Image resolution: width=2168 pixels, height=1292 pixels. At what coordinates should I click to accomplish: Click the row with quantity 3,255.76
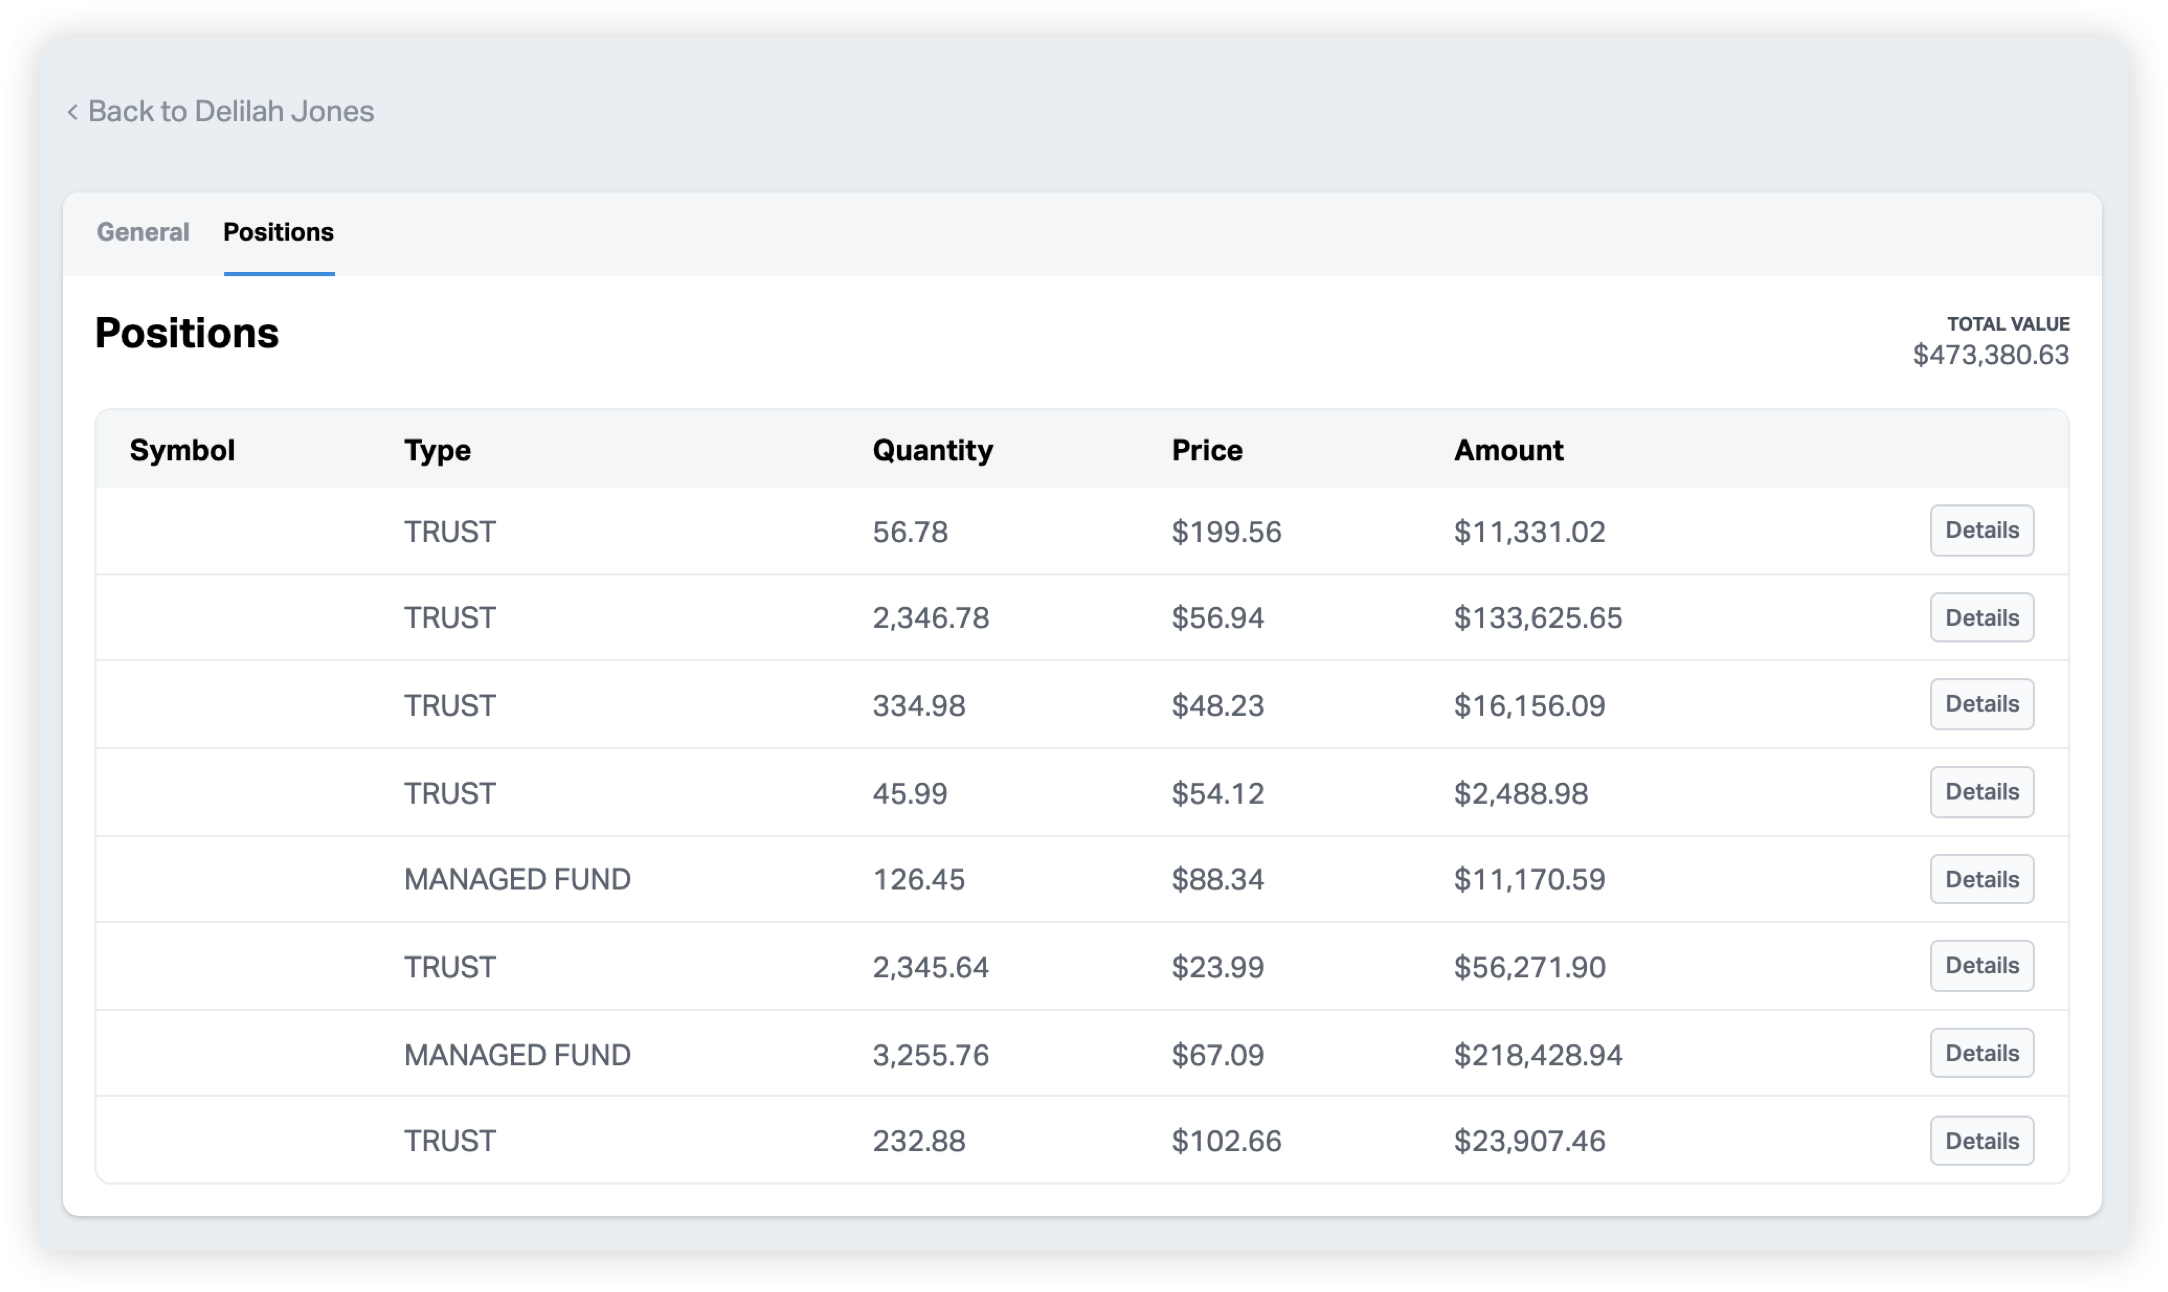[930, 1055]
